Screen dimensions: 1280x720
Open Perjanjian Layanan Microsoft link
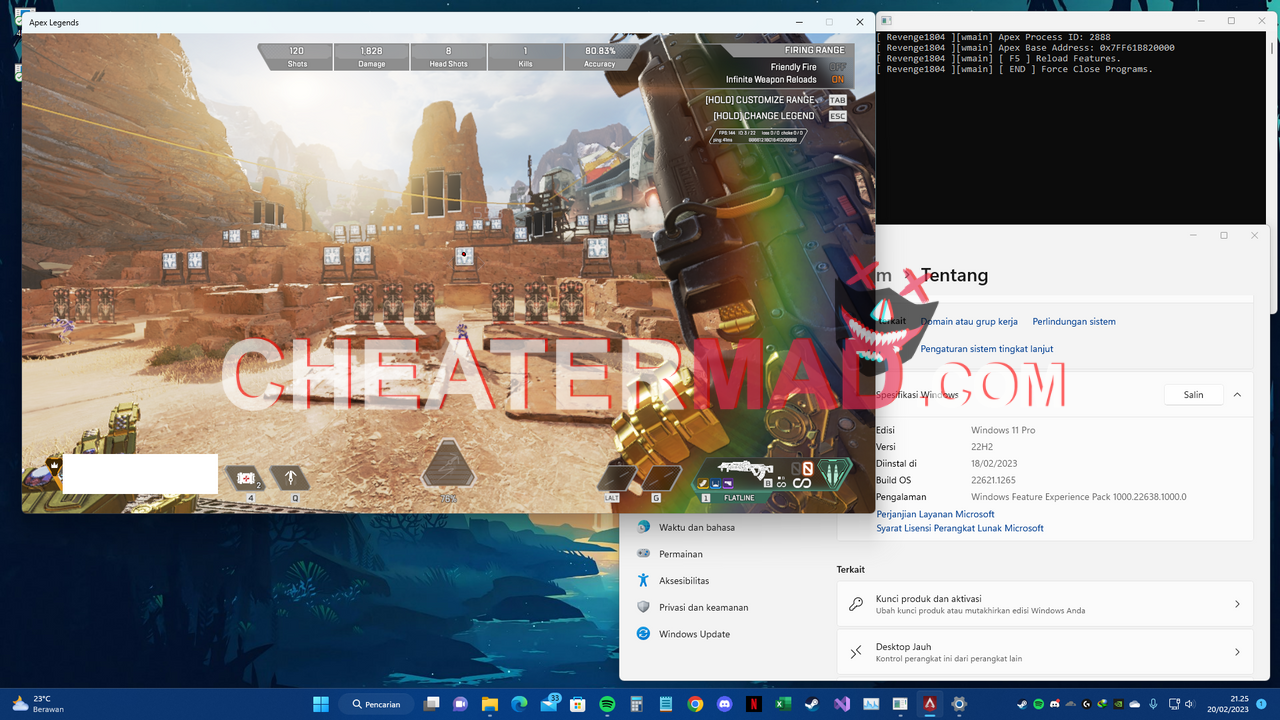tap(935, 514)
